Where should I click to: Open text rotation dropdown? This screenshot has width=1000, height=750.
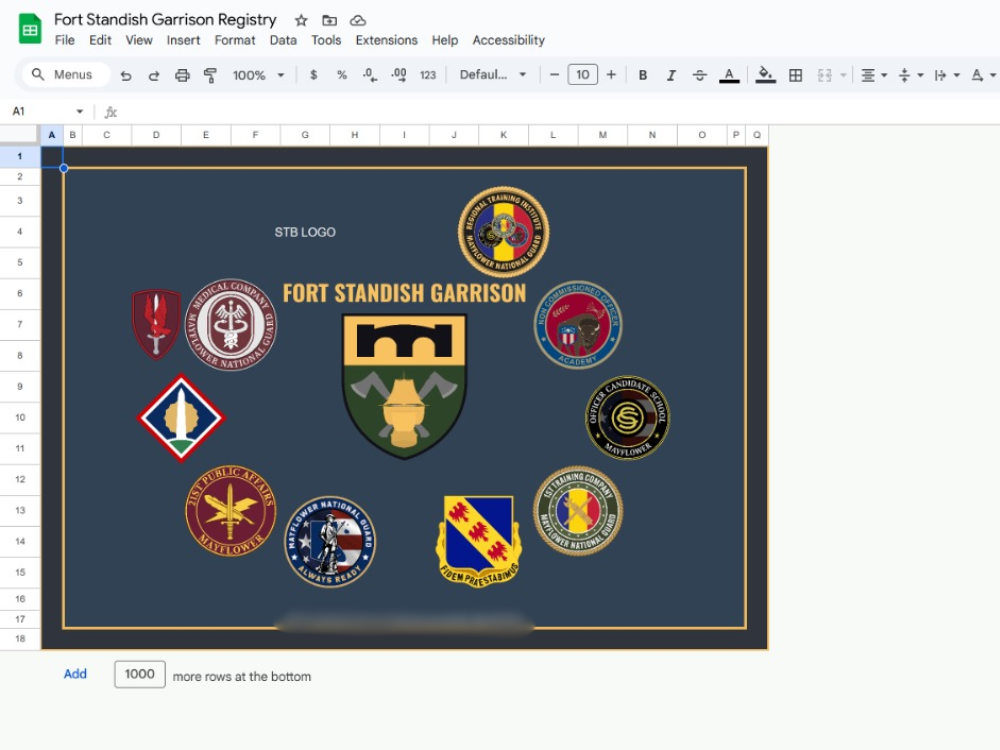point(983,75)
